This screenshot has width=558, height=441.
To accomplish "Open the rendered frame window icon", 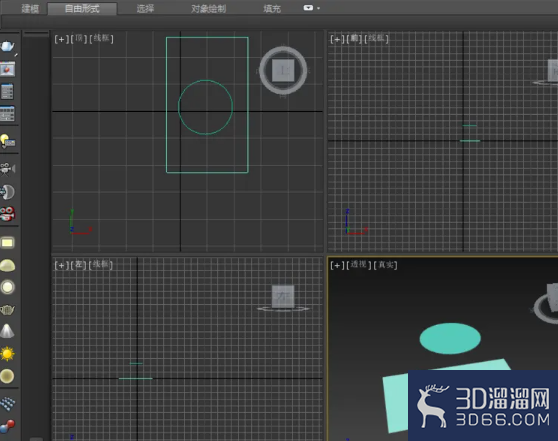I will (x=7, y=69).
